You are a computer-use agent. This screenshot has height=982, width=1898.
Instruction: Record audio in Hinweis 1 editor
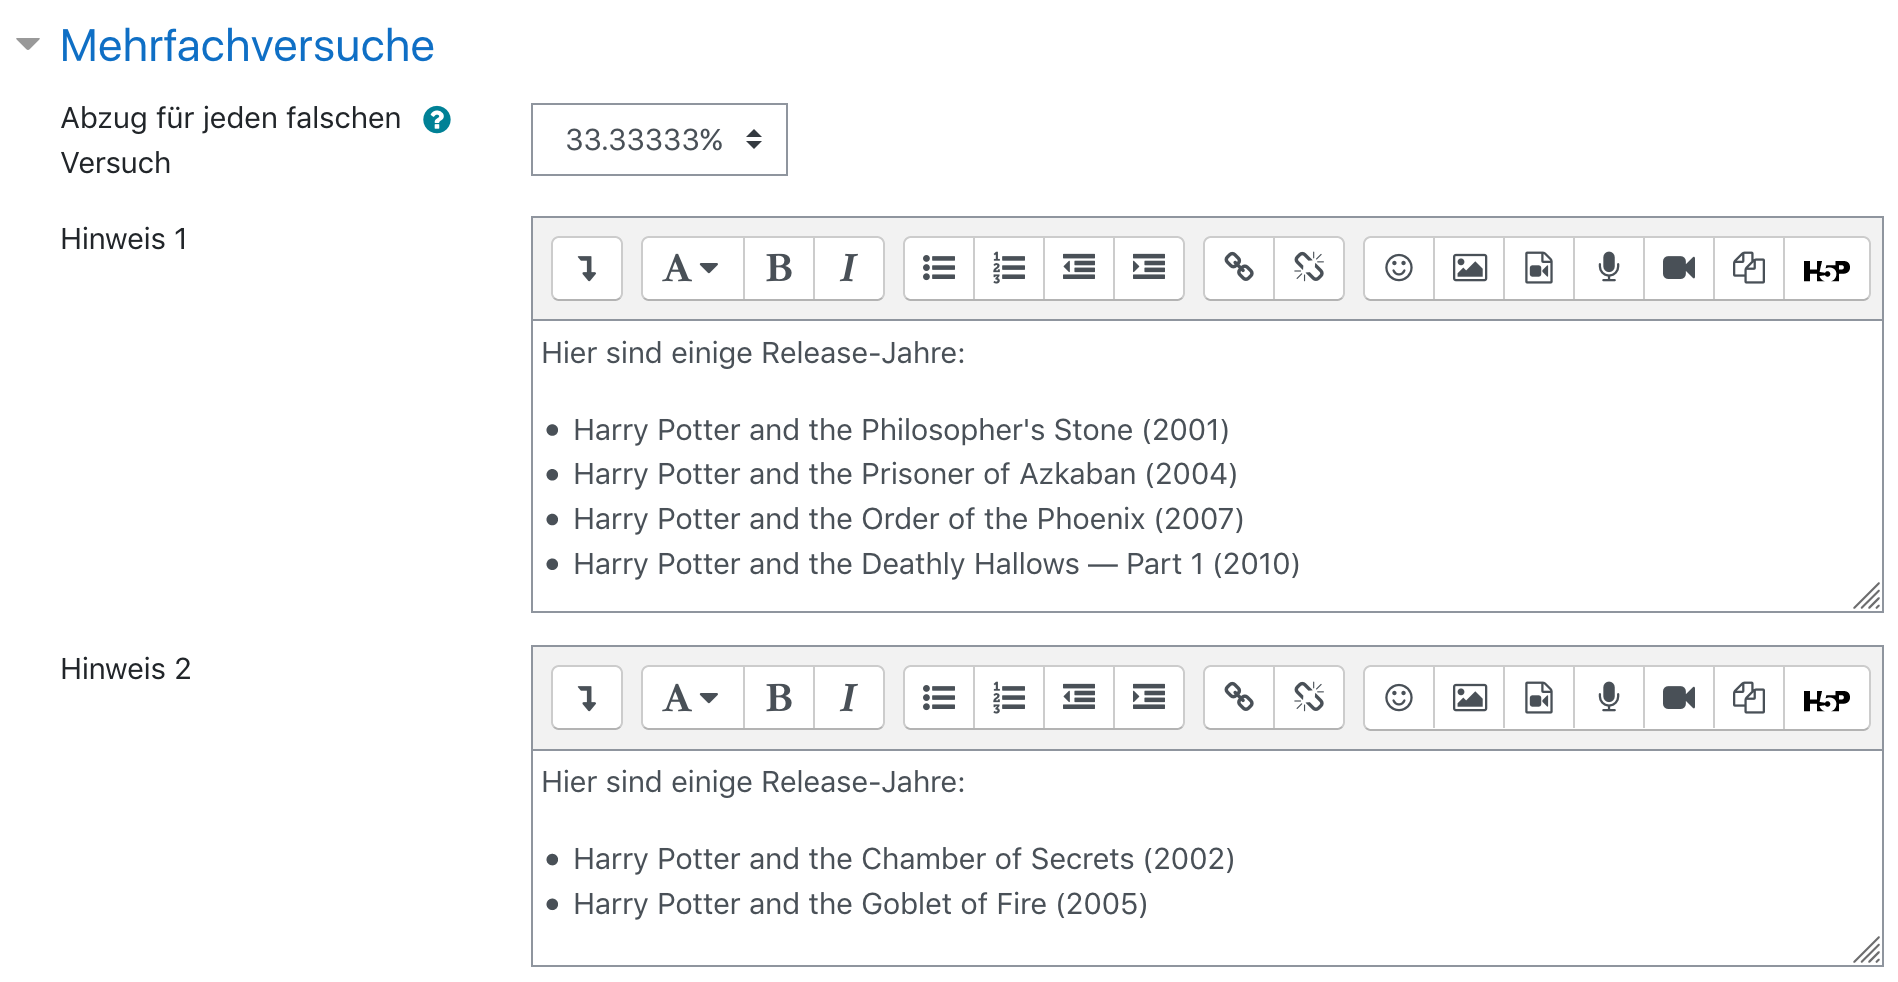tap(1608, 268)
